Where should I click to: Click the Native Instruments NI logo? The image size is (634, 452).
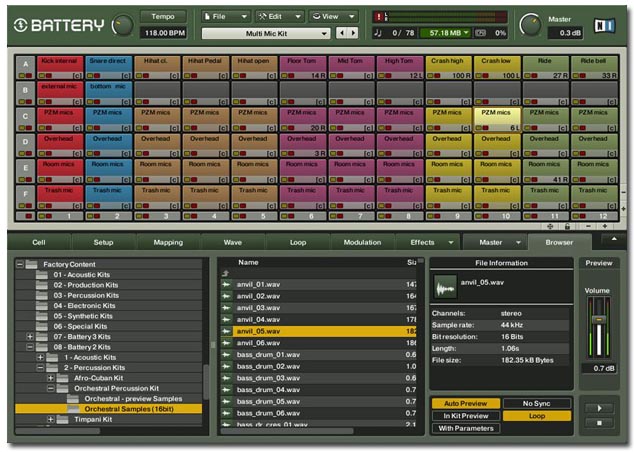[x=604, y=26]
